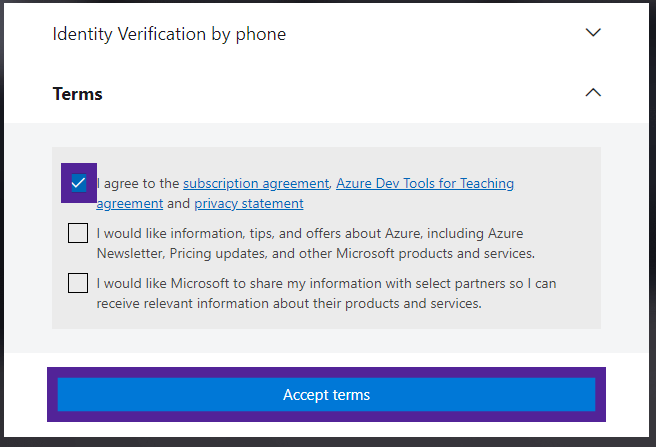The height and width of the screenshot is (447, 656).
Task: Check share information with partners box
Action: [78, 283]
